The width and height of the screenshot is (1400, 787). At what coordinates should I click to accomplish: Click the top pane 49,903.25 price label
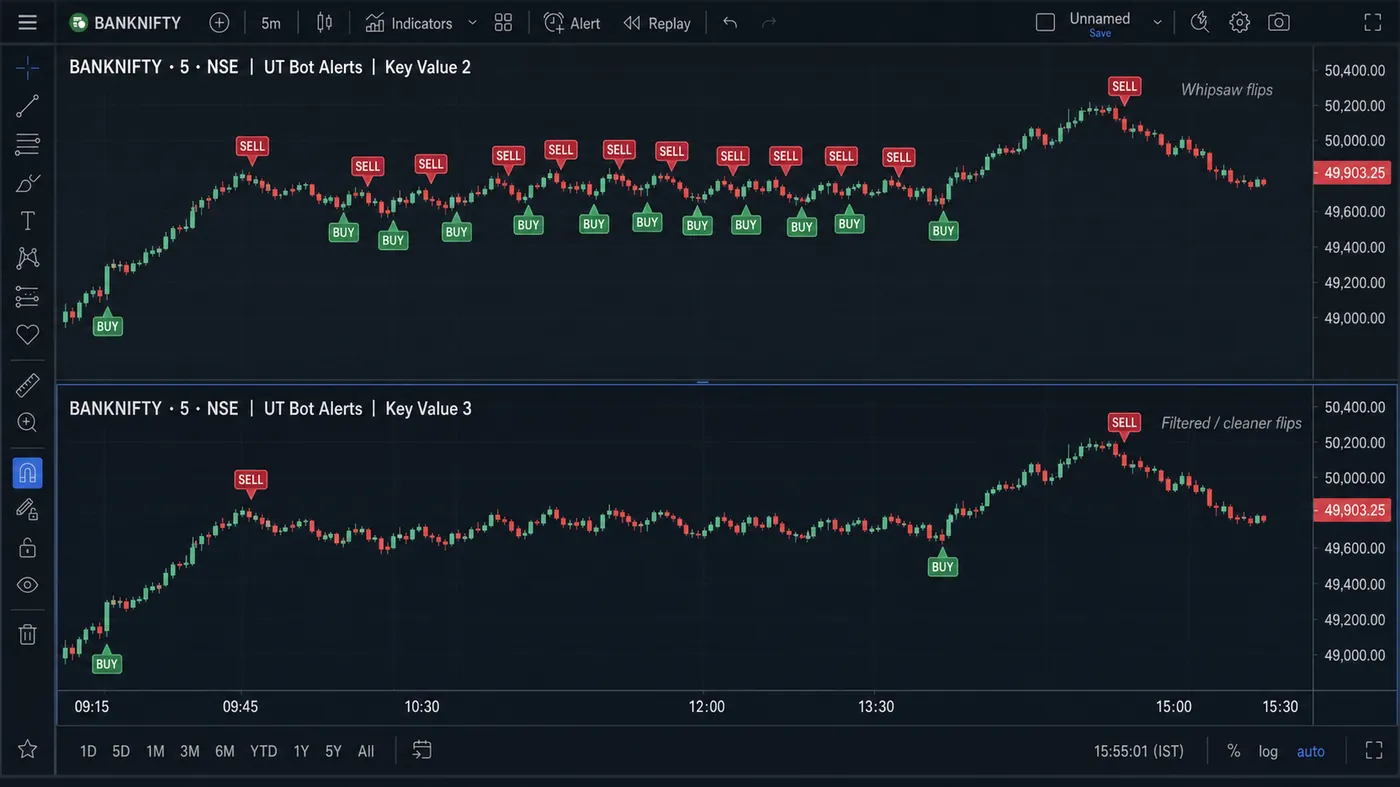click(x=1354, y=173)
